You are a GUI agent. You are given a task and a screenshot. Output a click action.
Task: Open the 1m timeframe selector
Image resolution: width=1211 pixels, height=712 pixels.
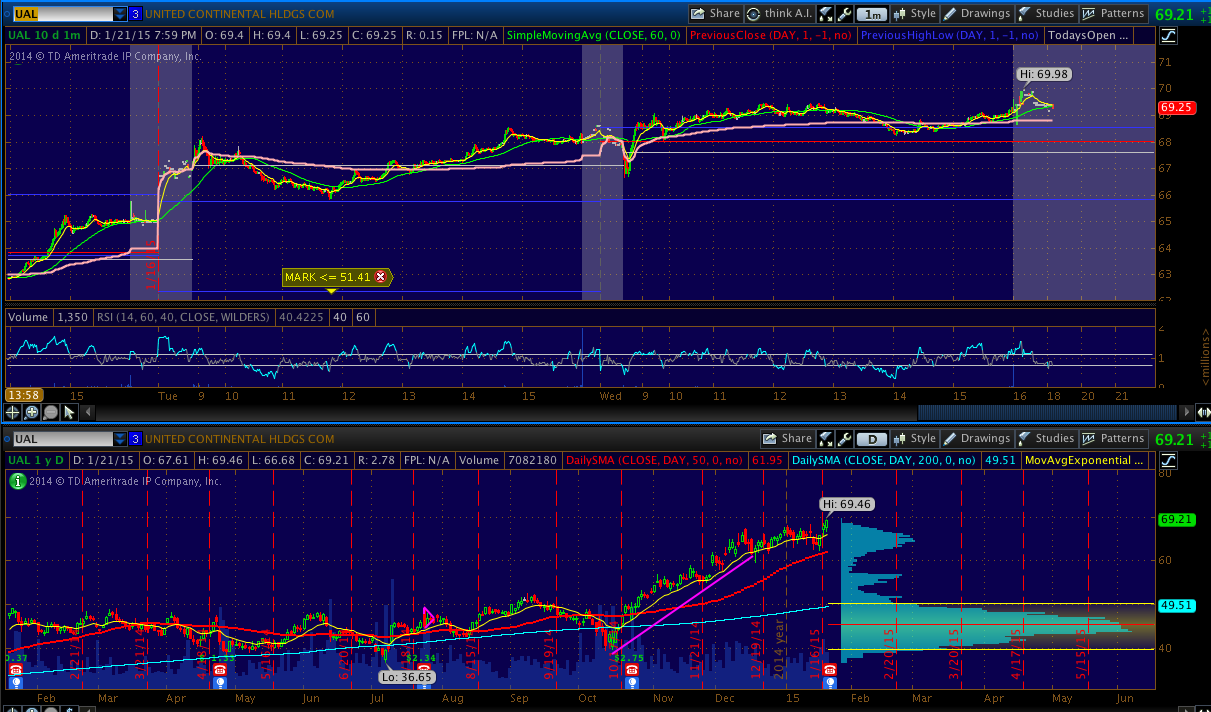point(873,14)
